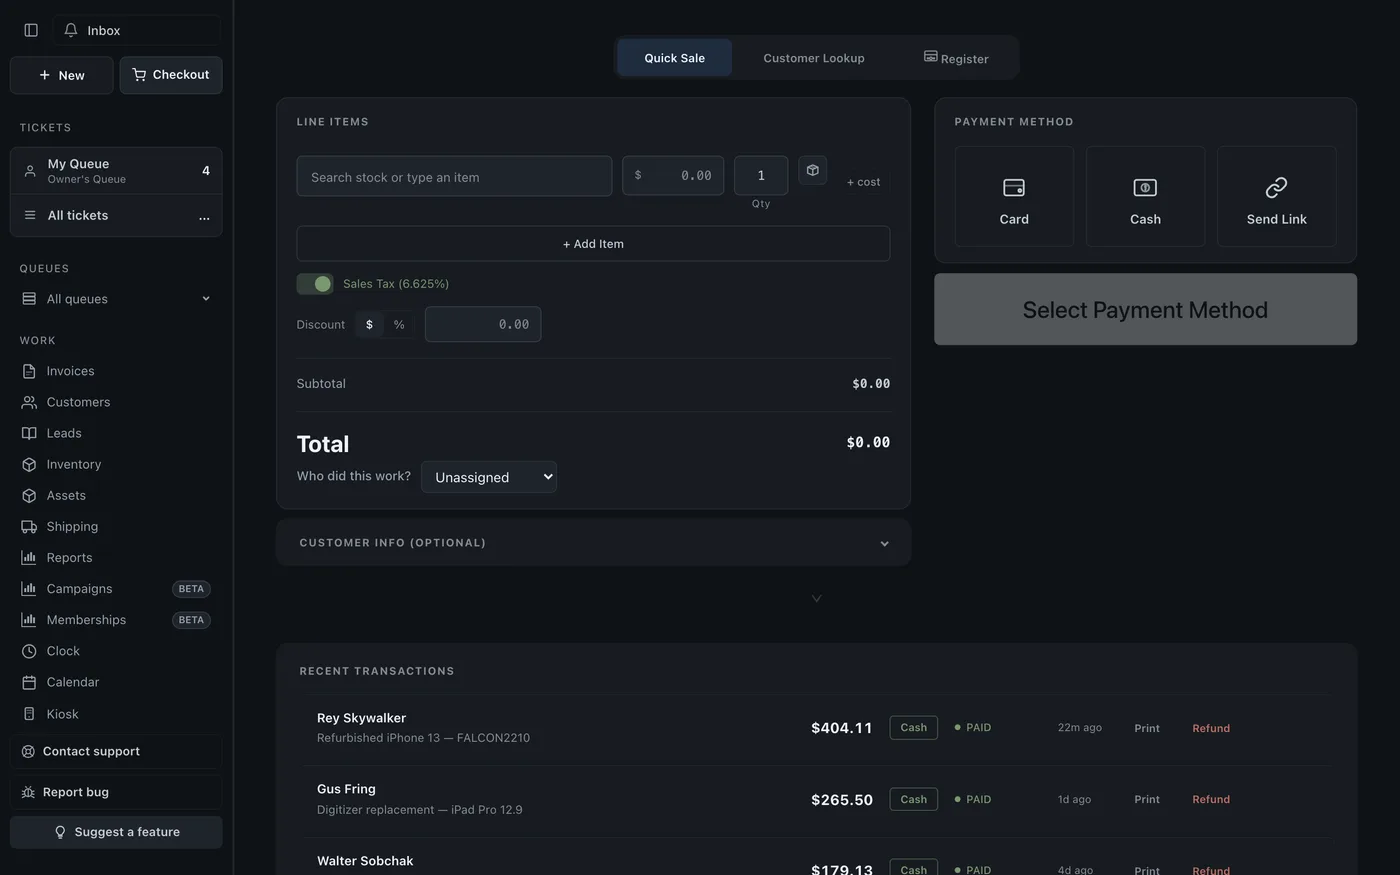Click the $404.11 amount

tap(842, 728)
